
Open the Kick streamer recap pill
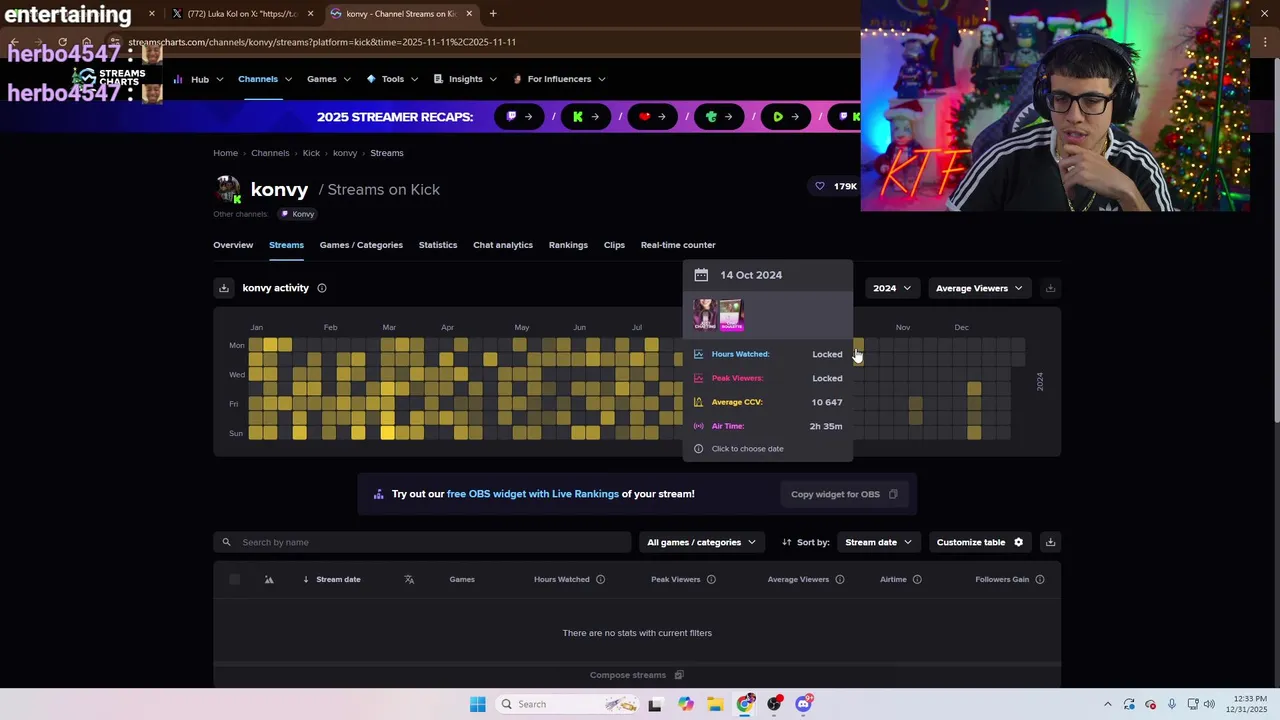click(x=586, y=117)
